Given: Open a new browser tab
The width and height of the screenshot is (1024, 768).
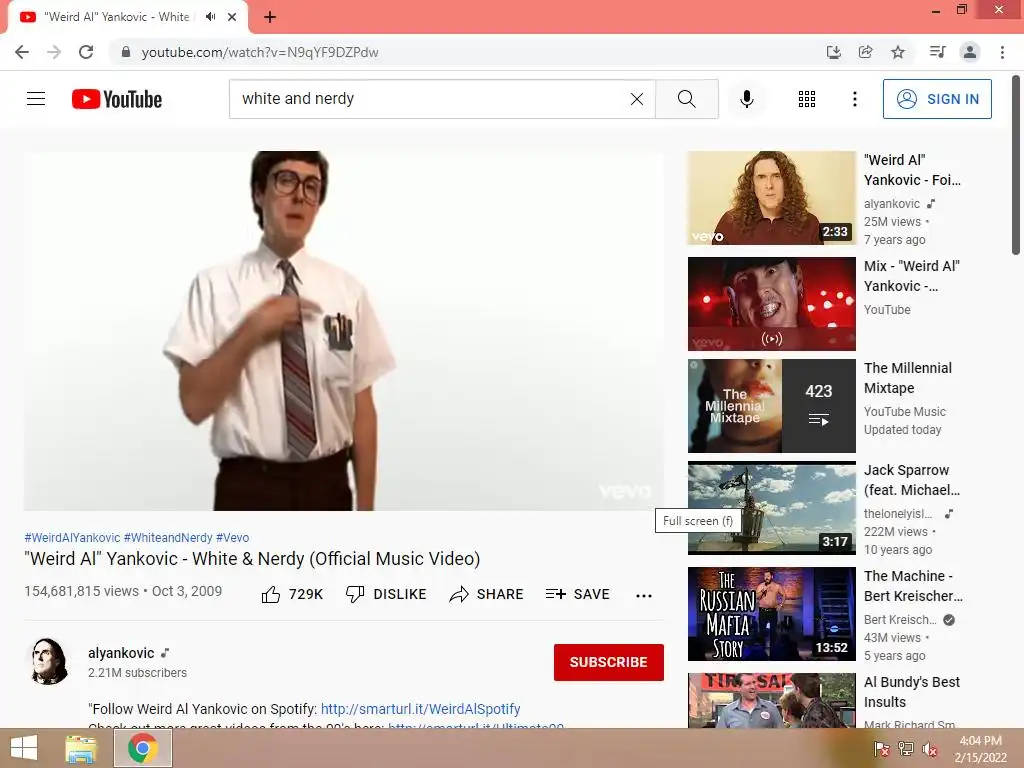Looking at the screenshot, I should (x=270, y=17).
